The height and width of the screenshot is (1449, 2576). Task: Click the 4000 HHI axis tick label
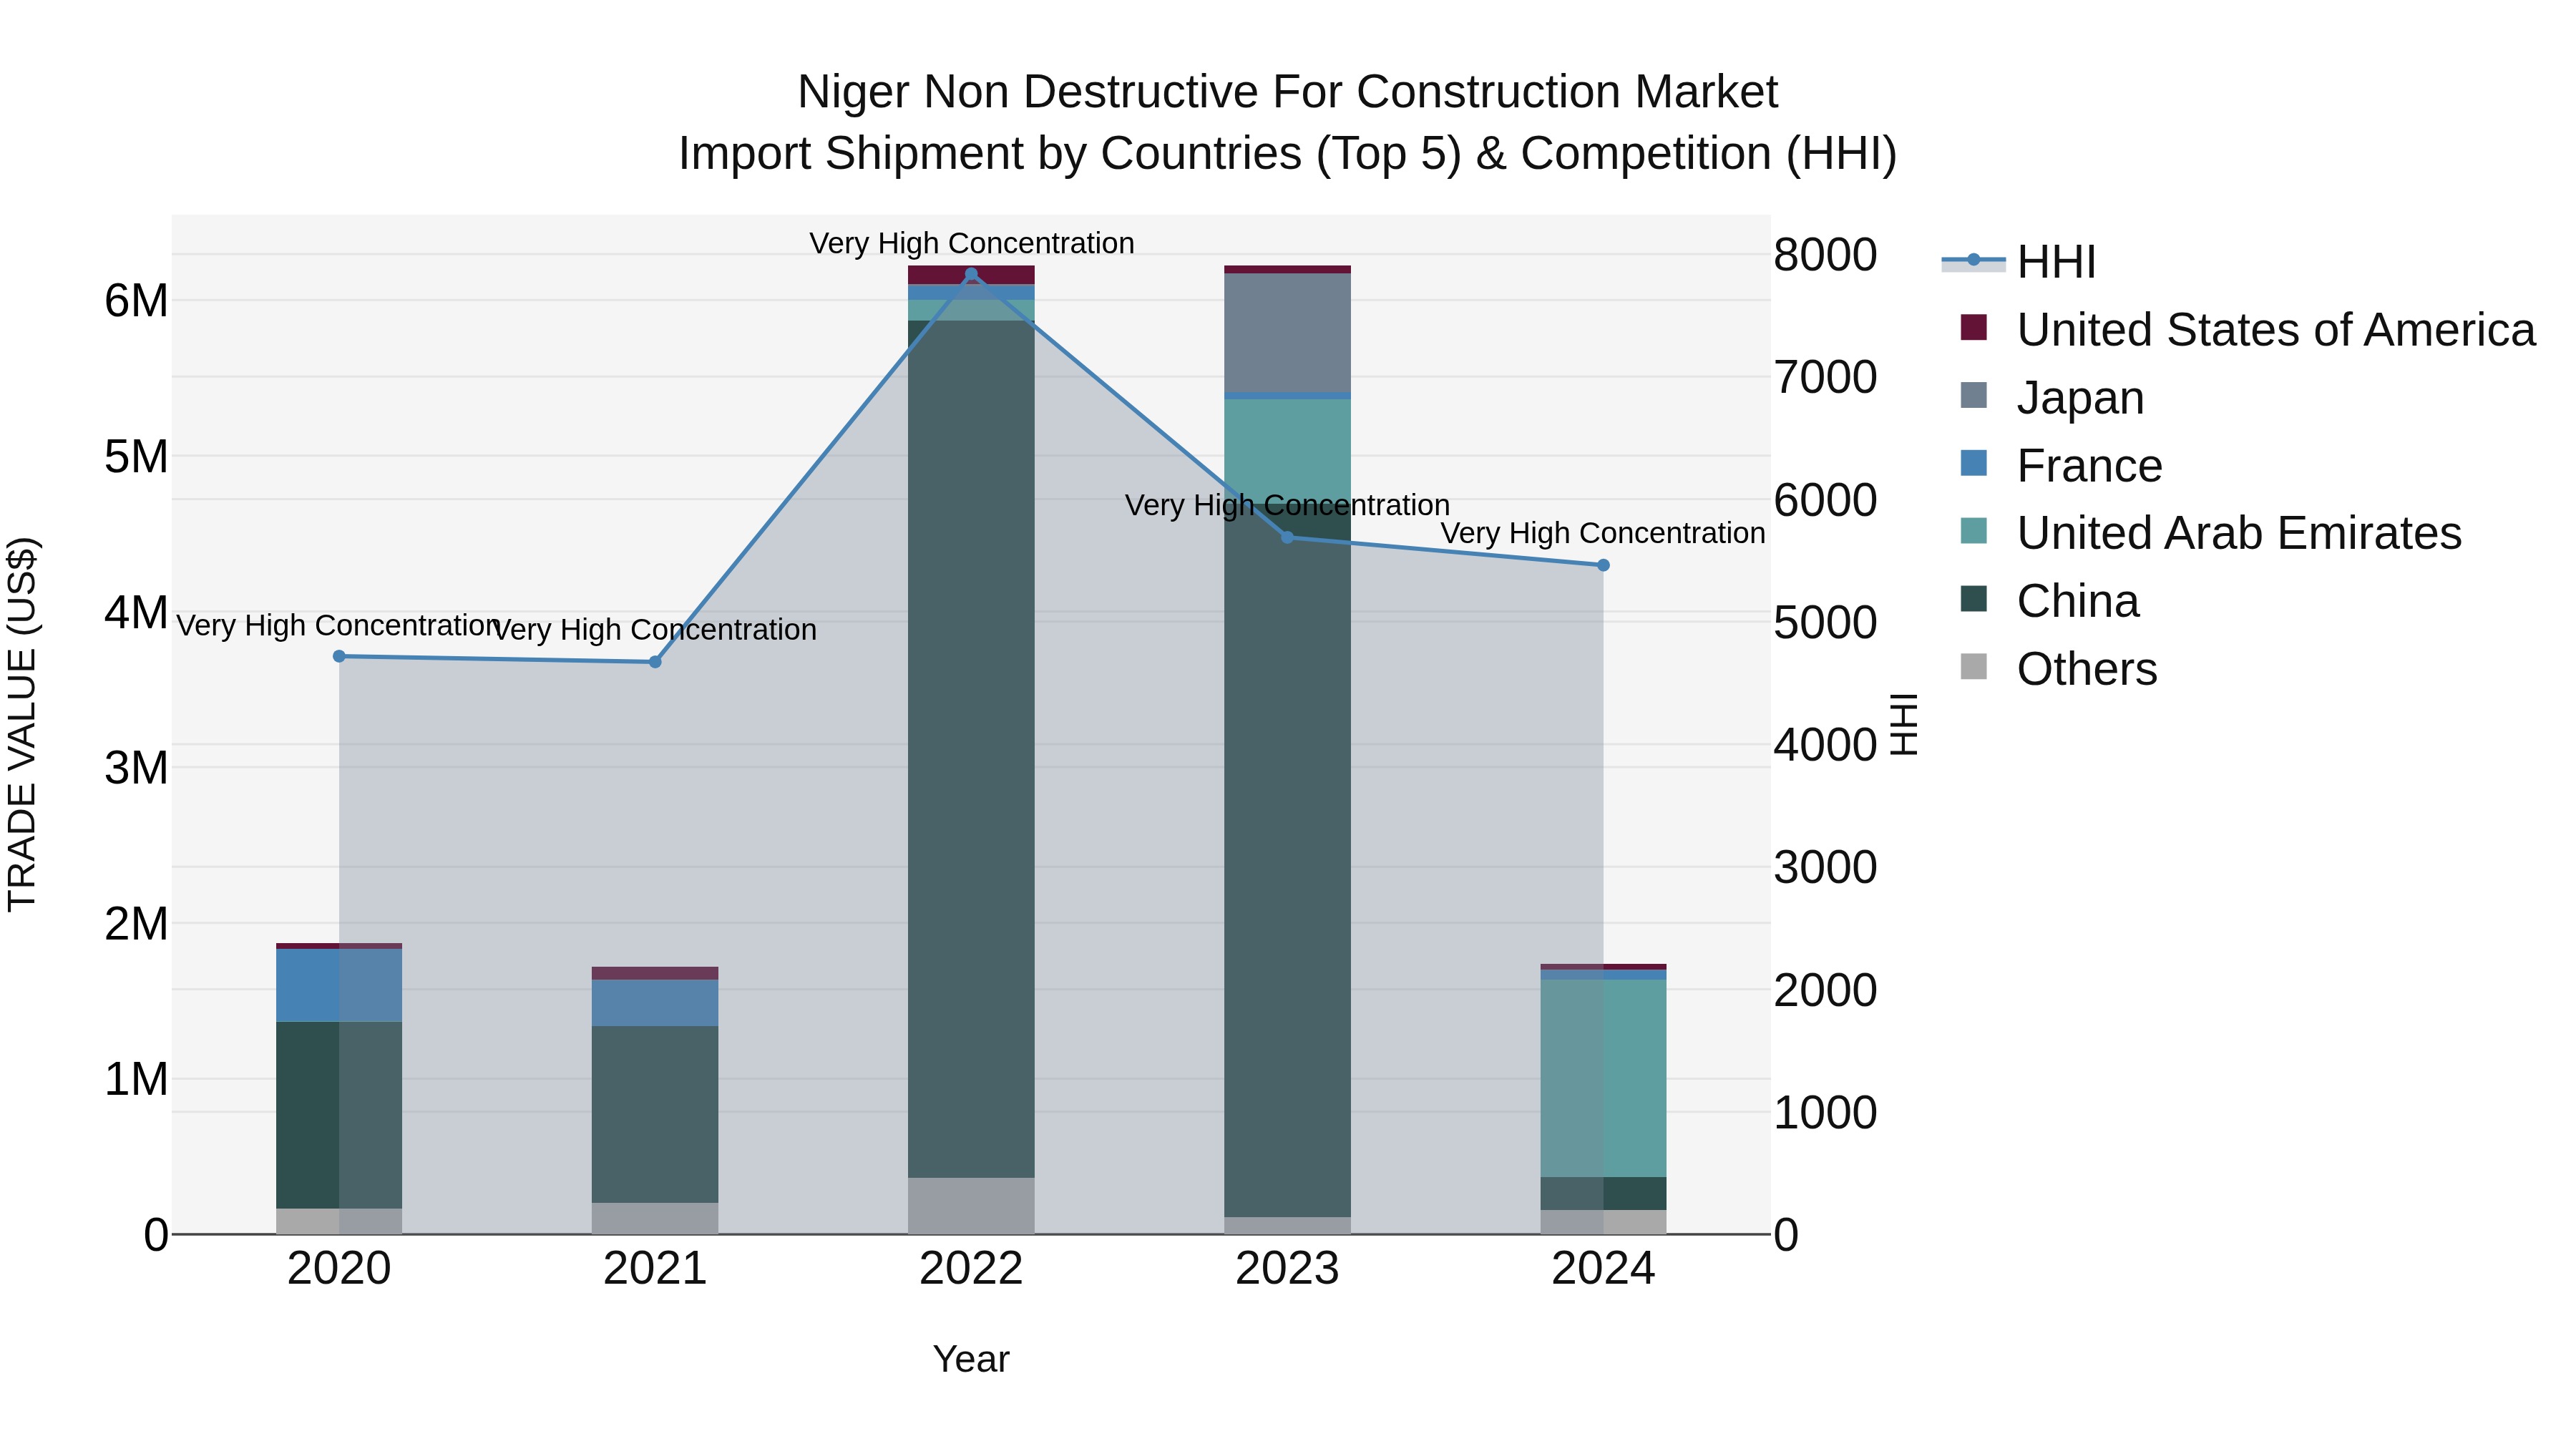(1825, 745)
